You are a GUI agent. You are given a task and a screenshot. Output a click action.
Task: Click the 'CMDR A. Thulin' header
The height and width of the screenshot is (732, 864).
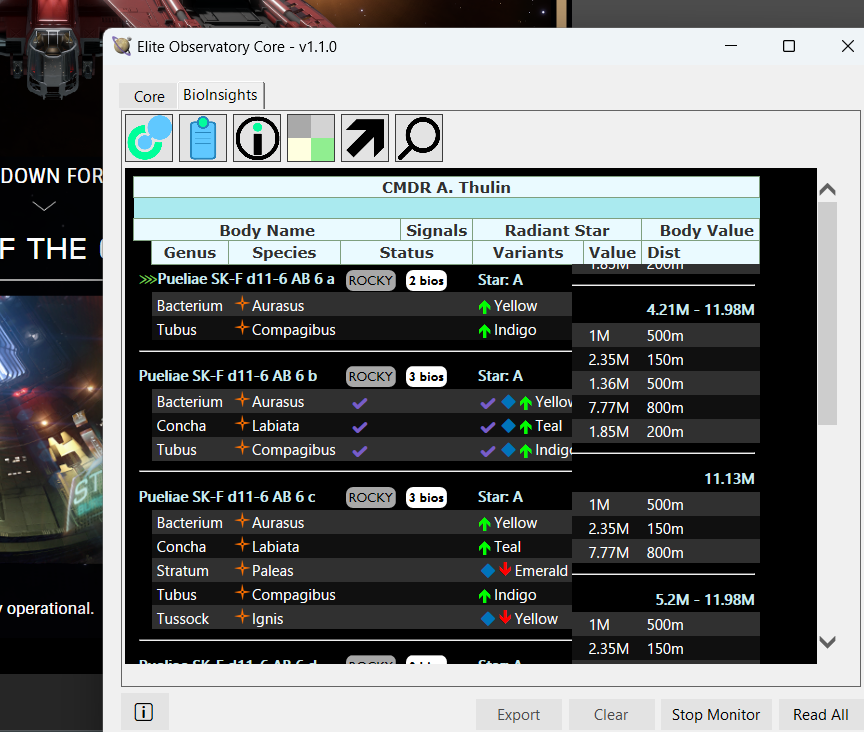pos(446,187)
